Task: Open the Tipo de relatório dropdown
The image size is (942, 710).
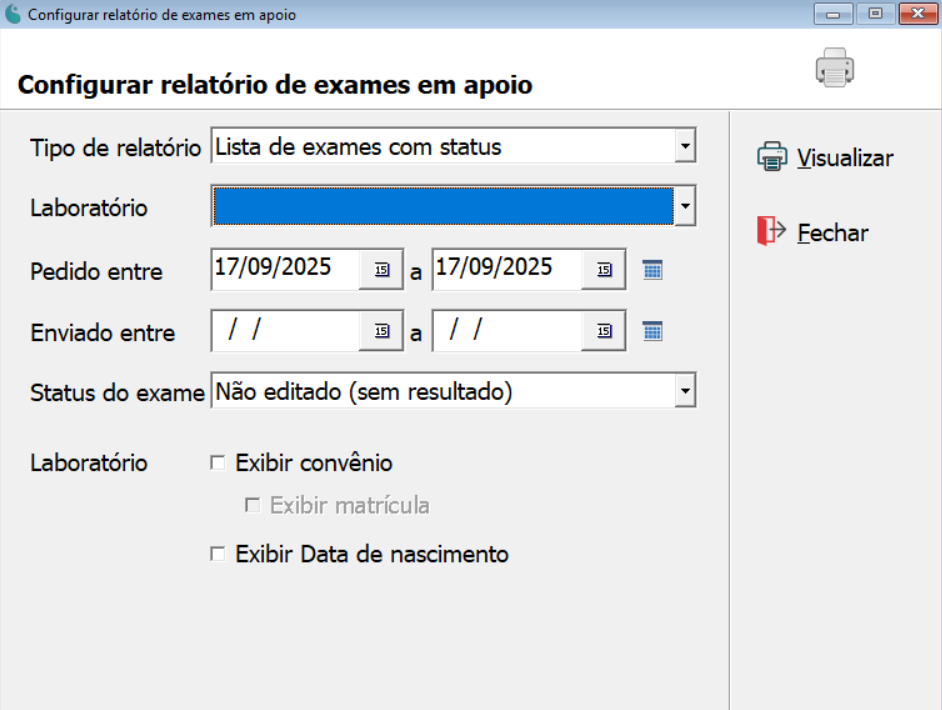Action: pyautogui.click(x=687, y=147)
